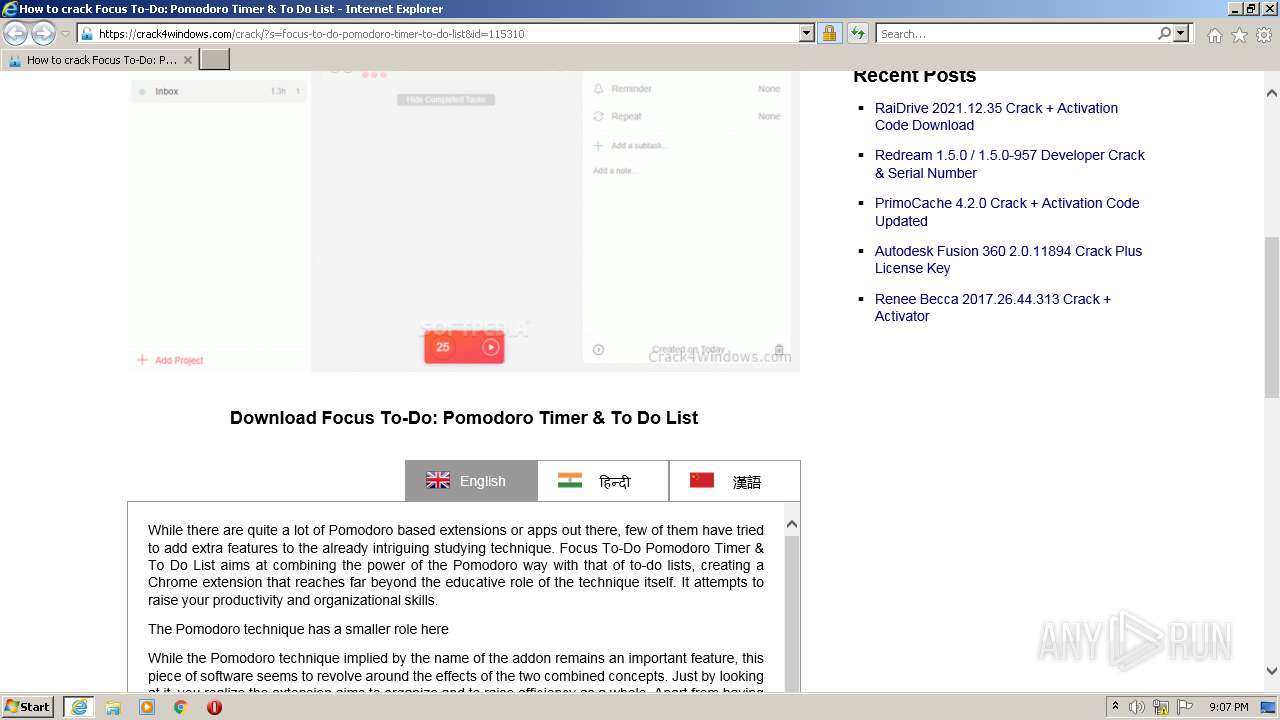
Task: Select the Chinese language tab
Action: pyautogui.click(x=735, y=481)
